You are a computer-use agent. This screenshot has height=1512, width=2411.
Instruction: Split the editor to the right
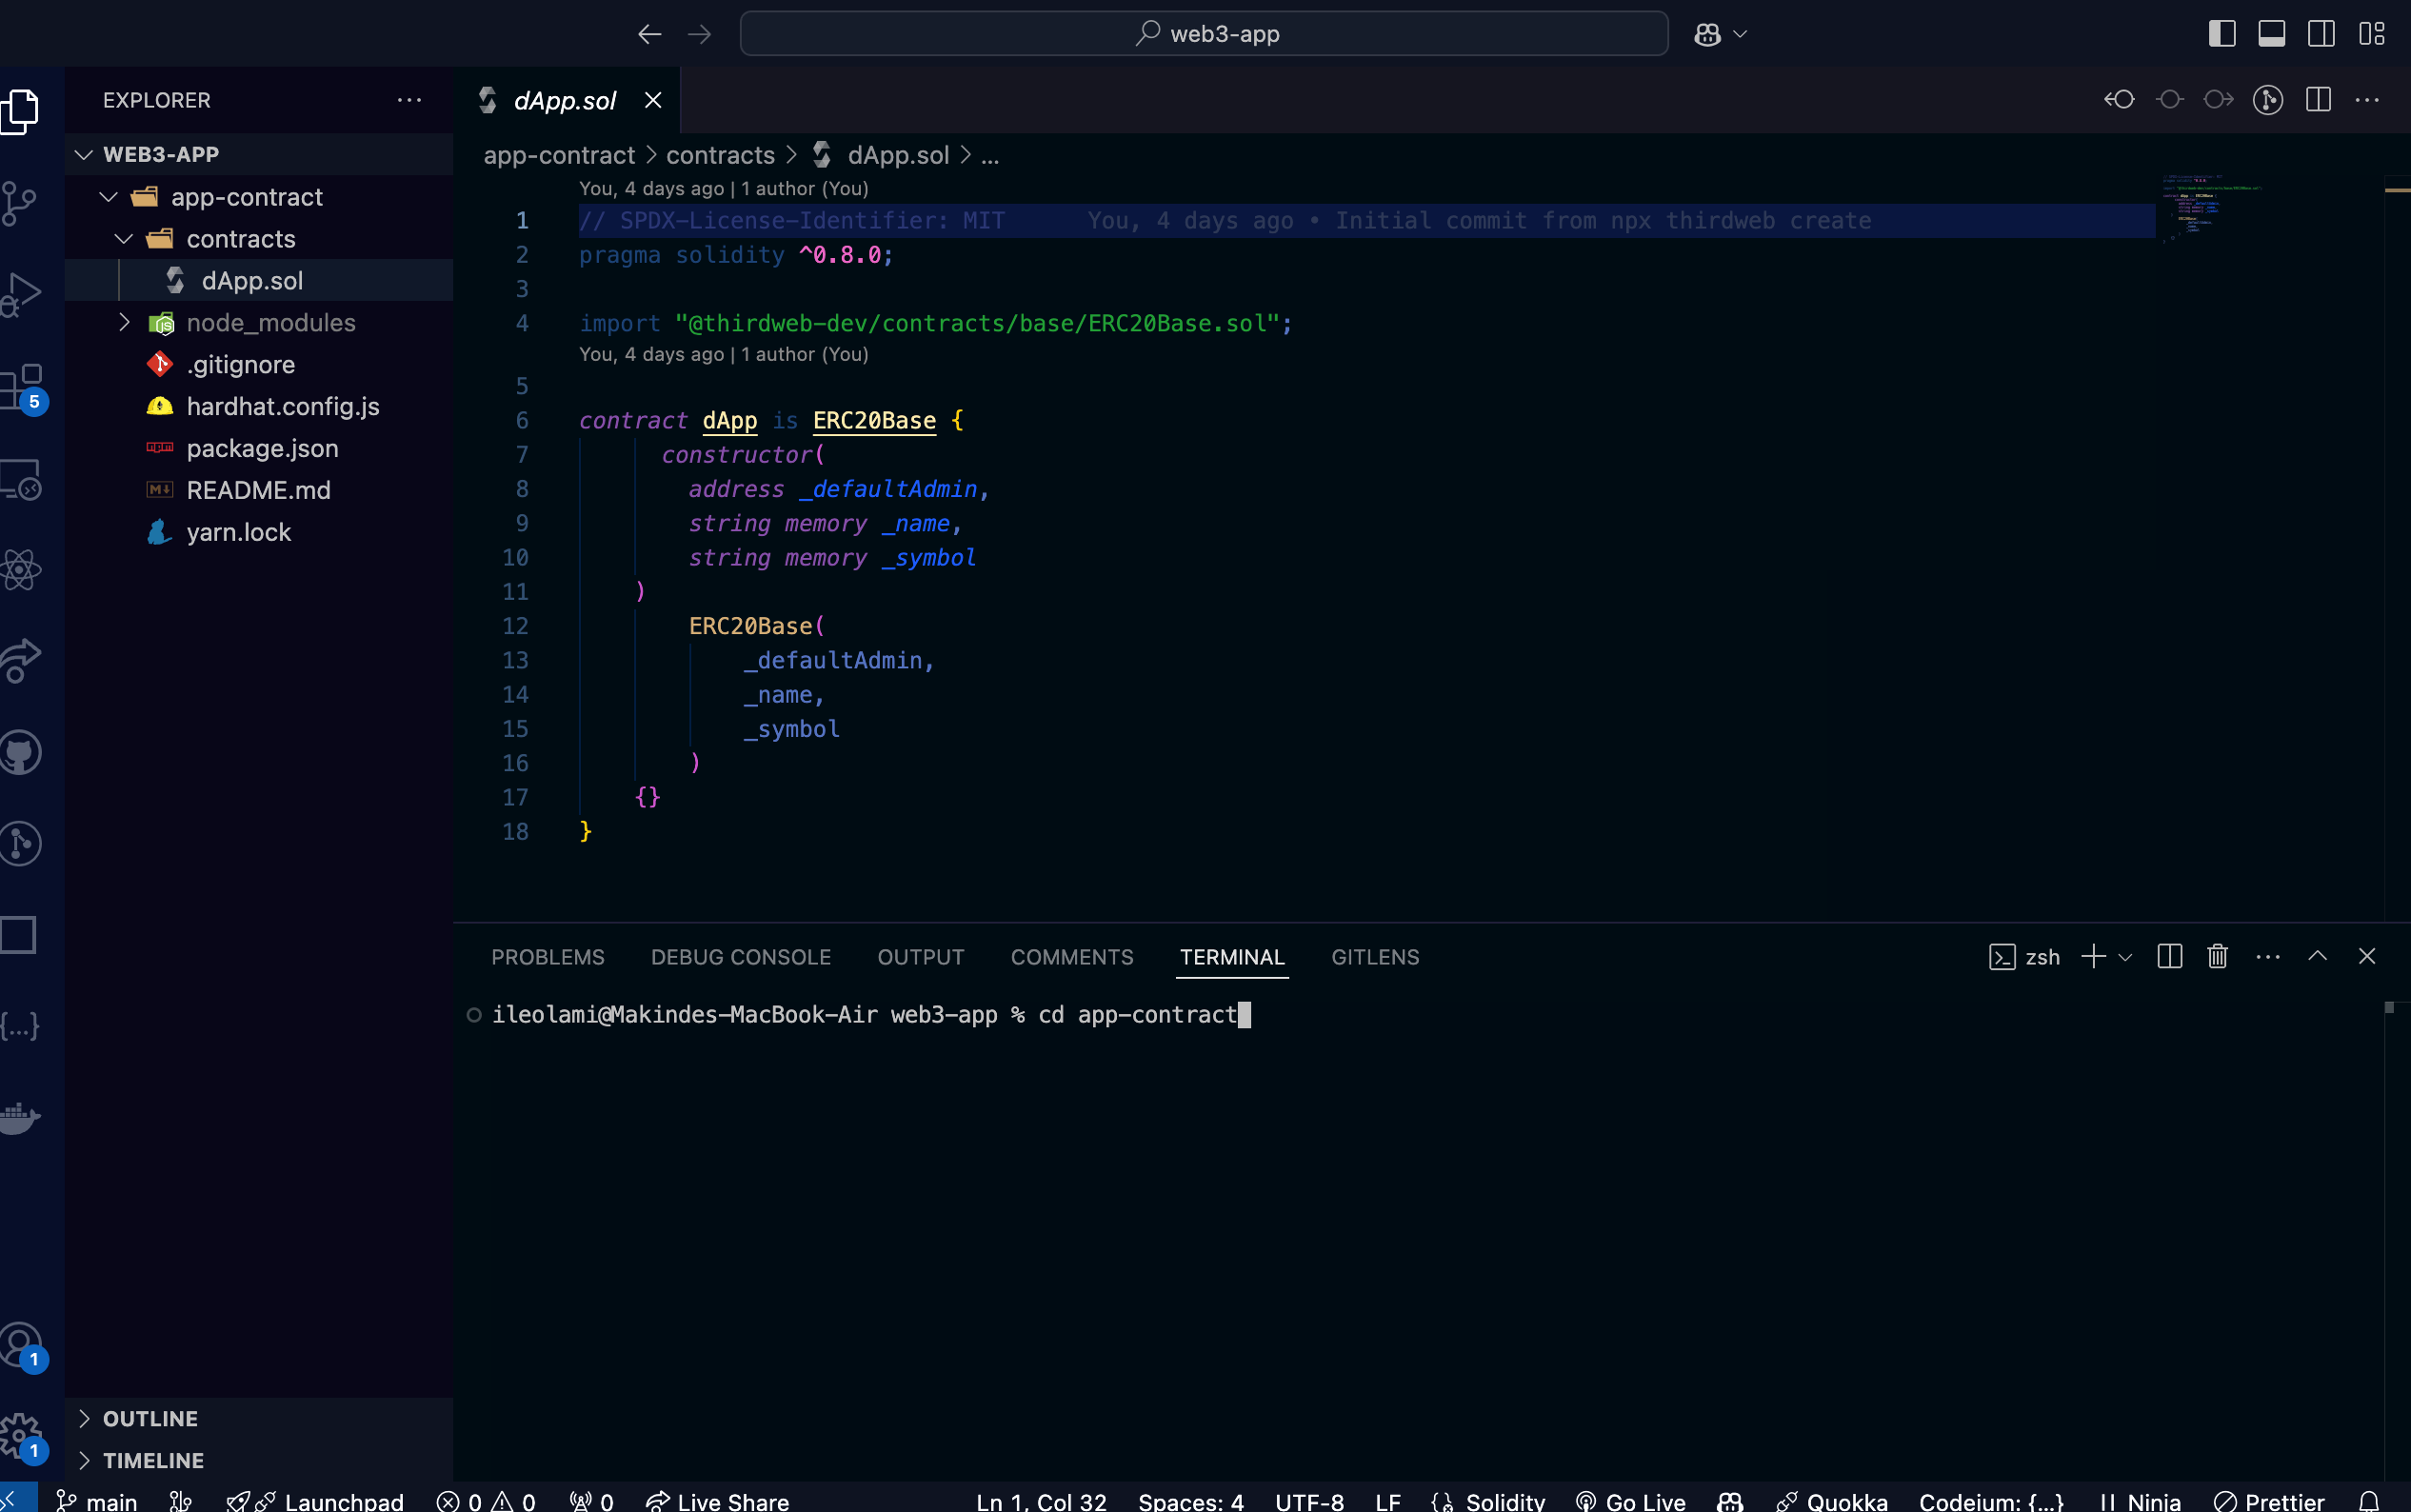tap(2318, 100)
